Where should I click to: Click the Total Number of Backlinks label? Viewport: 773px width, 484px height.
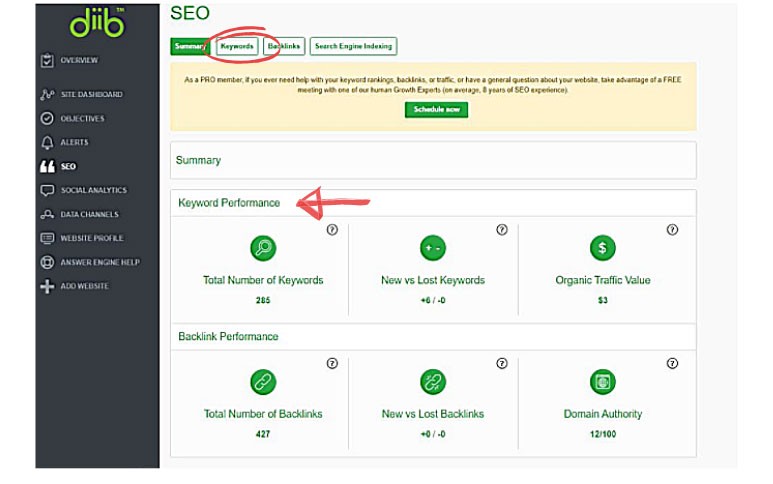pyautogui.click(x=263, y=414)
